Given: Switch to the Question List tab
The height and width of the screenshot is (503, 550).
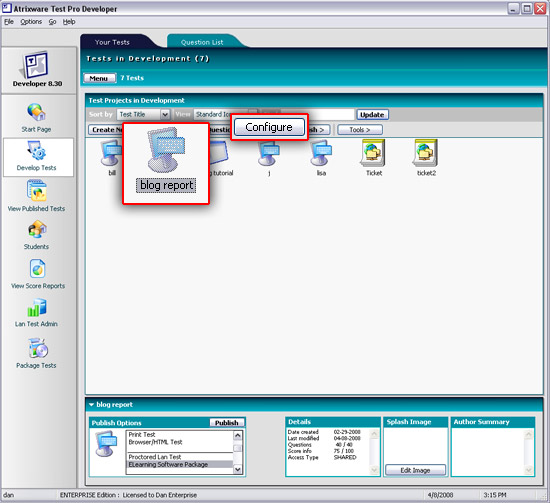Looking at the screenshot, I should coord(202,42).
